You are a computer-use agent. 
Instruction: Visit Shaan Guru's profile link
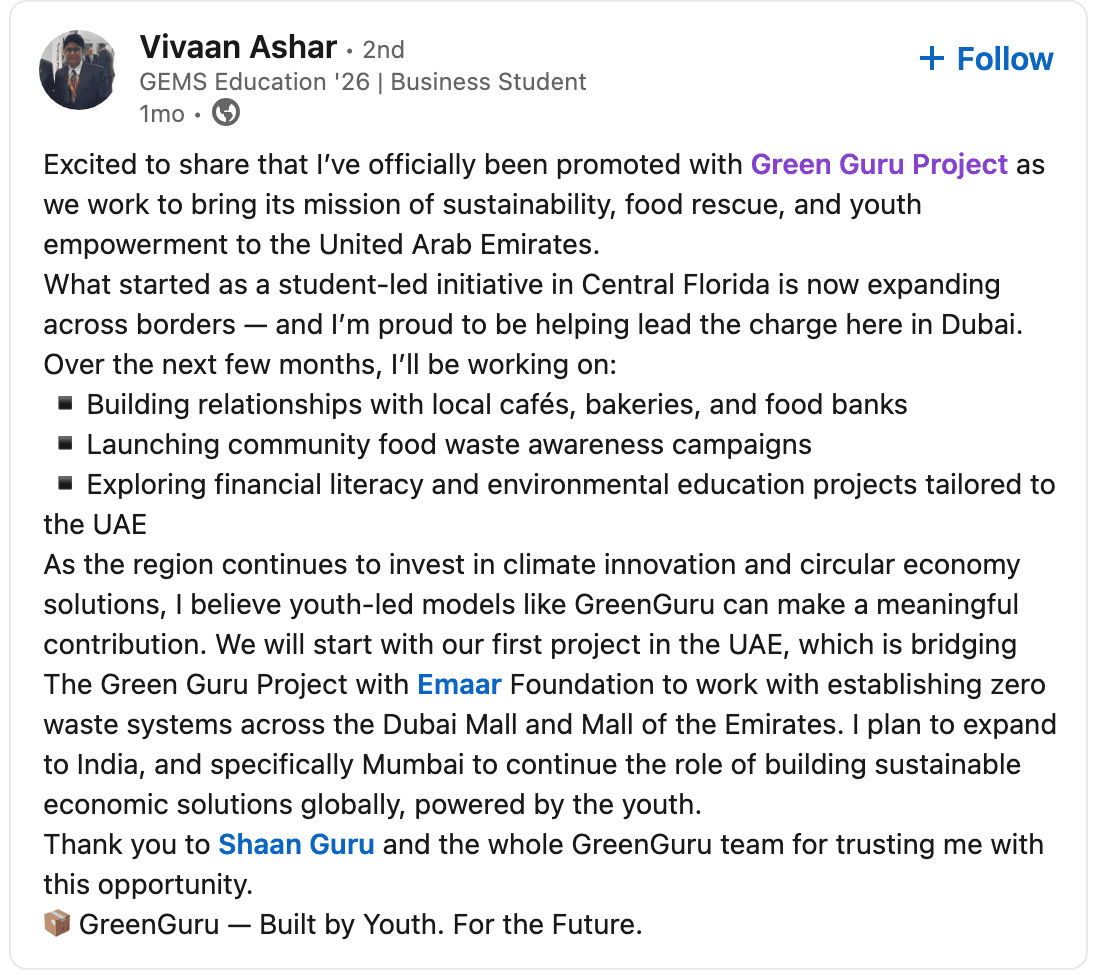[296, 844]
